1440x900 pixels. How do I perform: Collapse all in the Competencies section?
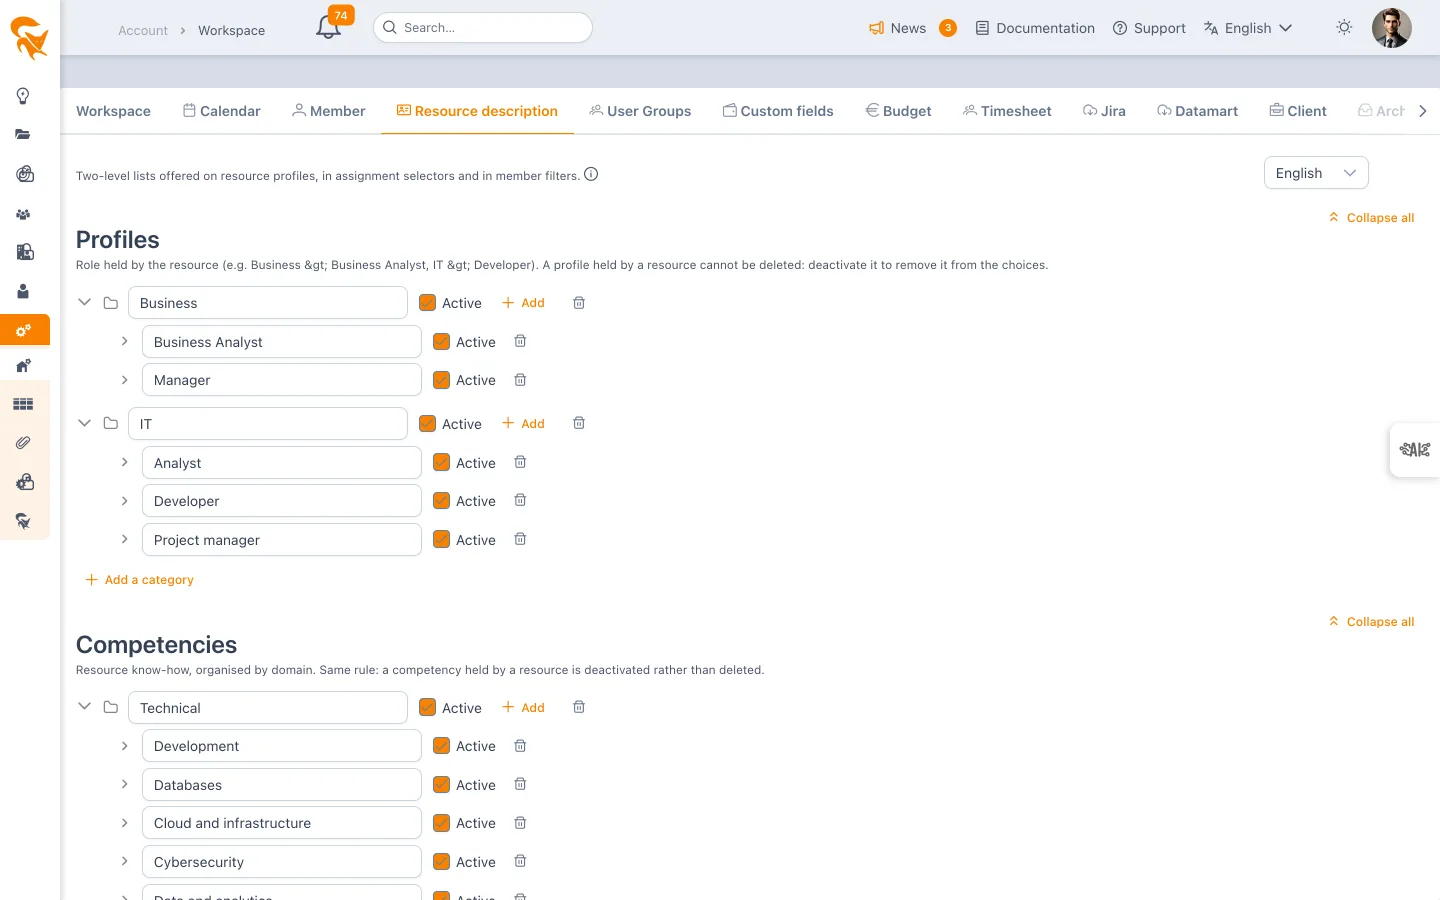[1371, 622]
